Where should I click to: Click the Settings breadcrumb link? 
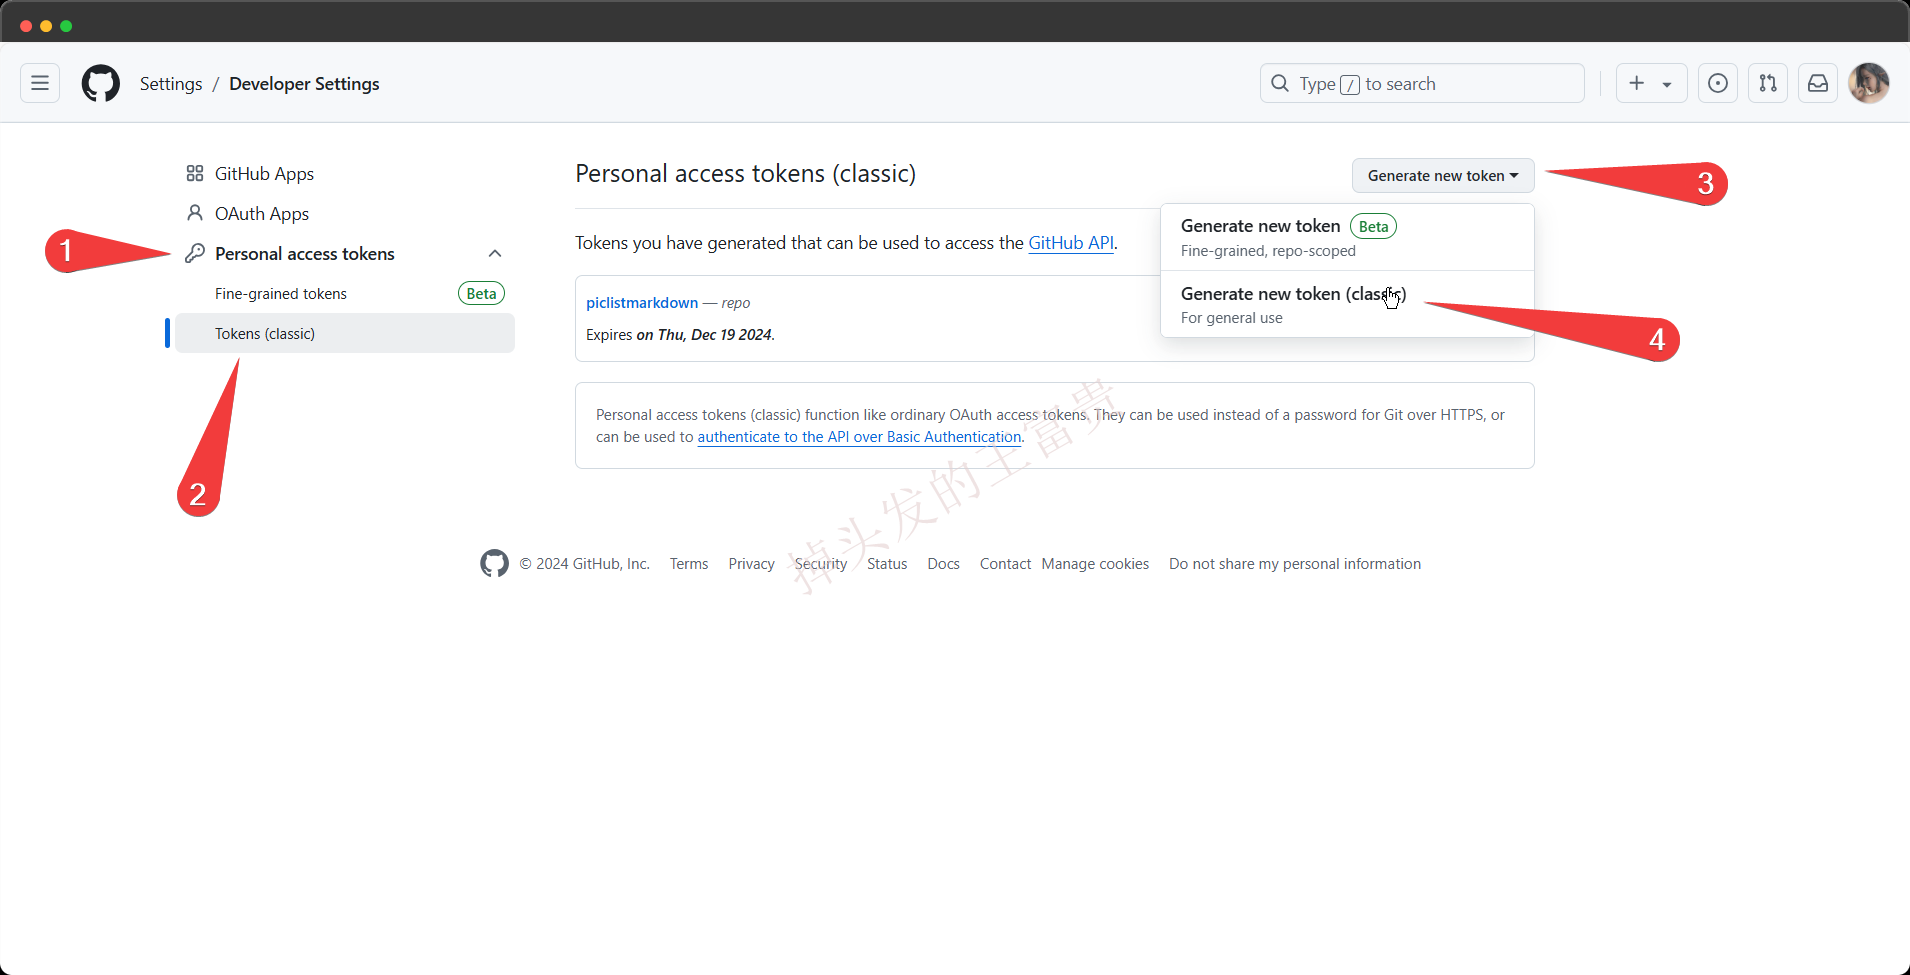(171, 83)
